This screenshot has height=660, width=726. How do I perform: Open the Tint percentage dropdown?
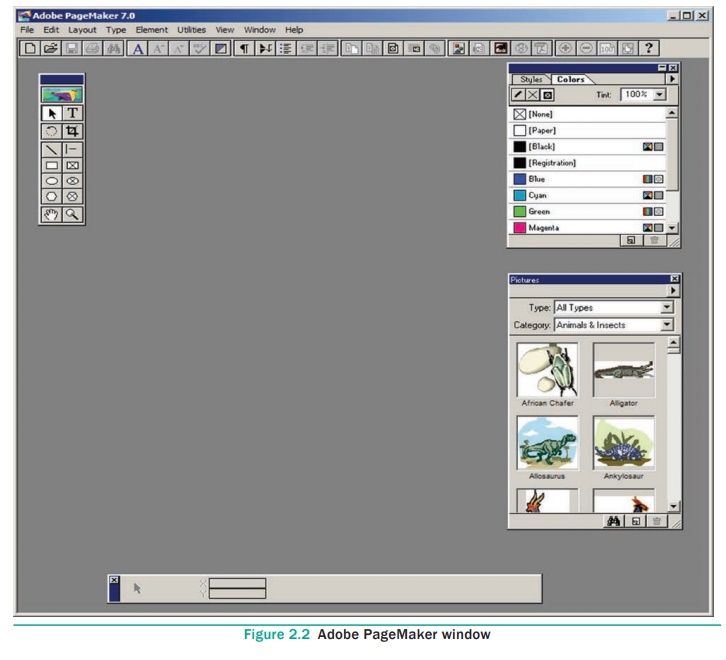click(x=659, y=95)
